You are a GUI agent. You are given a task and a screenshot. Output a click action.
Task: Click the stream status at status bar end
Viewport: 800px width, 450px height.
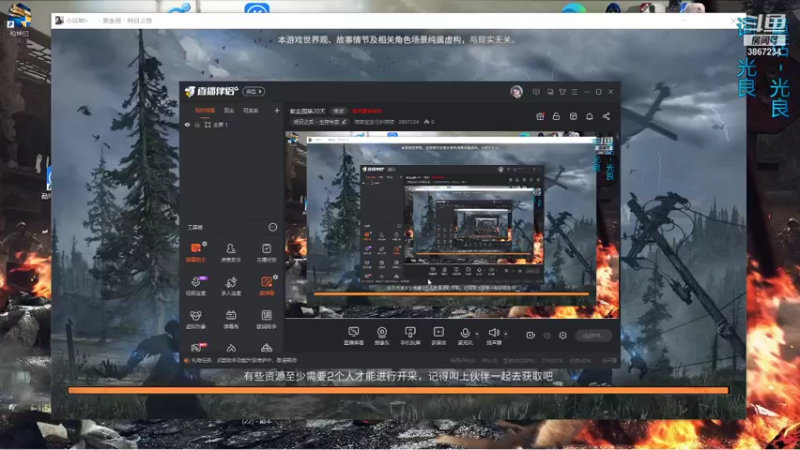click(609, 360)
